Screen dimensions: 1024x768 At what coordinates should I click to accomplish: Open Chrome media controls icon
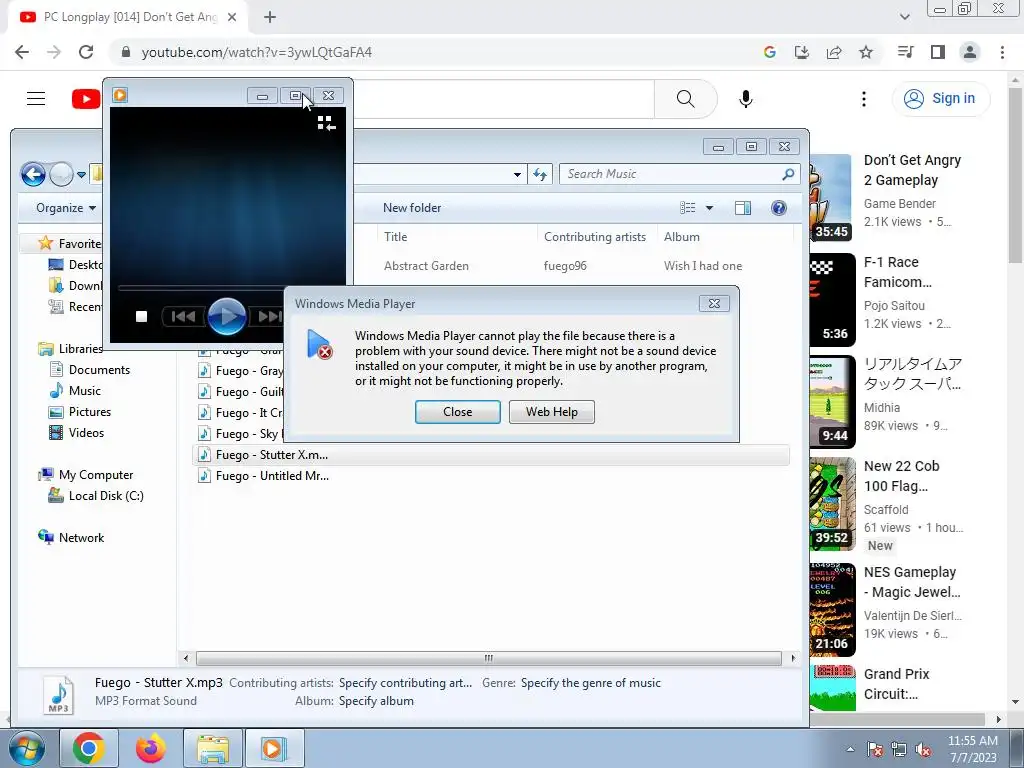(905, 52)
